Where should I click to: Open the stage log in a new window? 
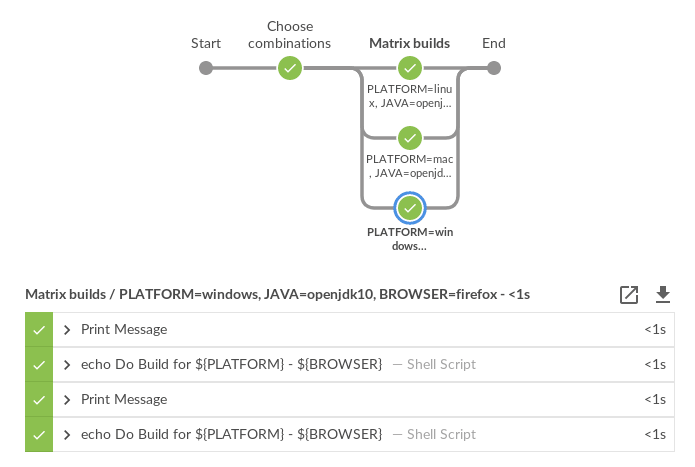tap(629, 294)
